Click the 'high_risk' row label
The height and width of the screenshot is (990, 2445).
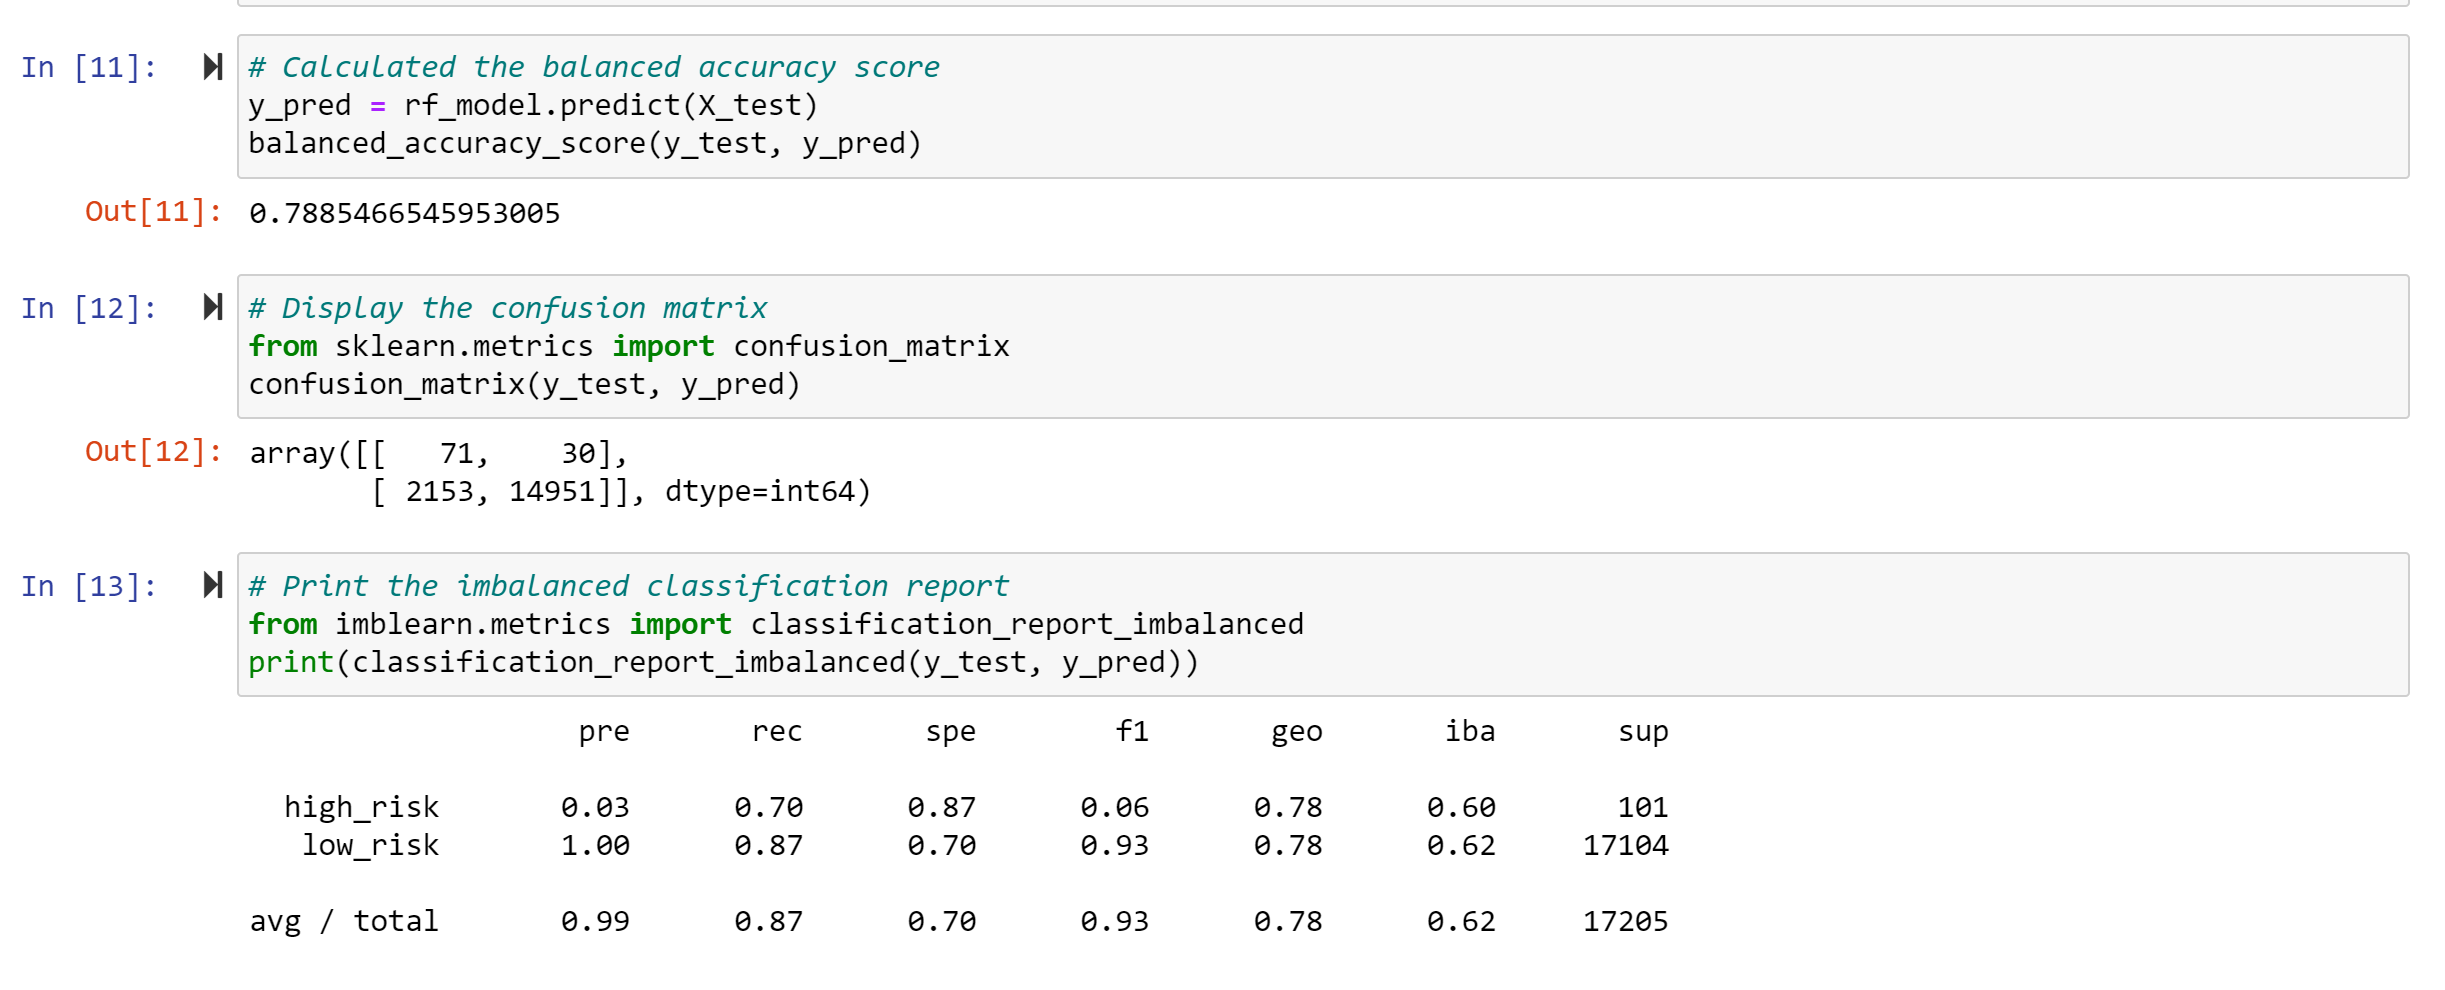[x=361, y=807]
